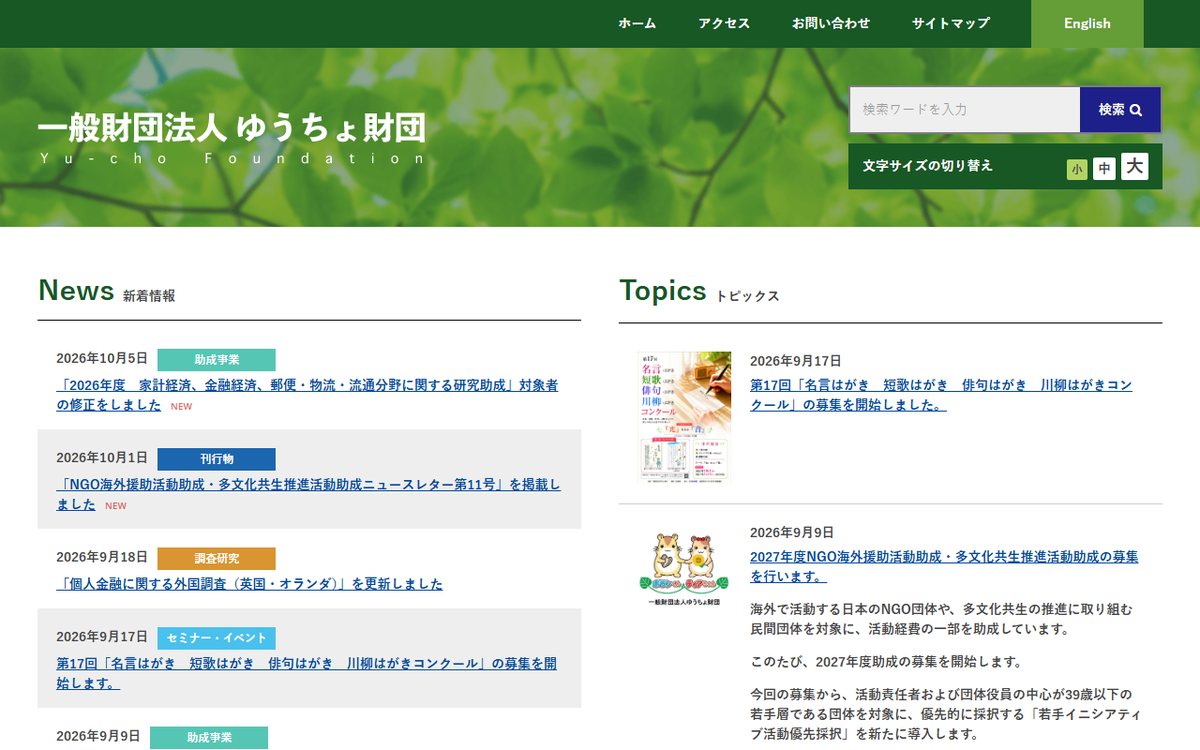The height and width of the screenshot is (750, 1200).
Task: Click the セミナー・イベント category tag
Action: (216, 638)
